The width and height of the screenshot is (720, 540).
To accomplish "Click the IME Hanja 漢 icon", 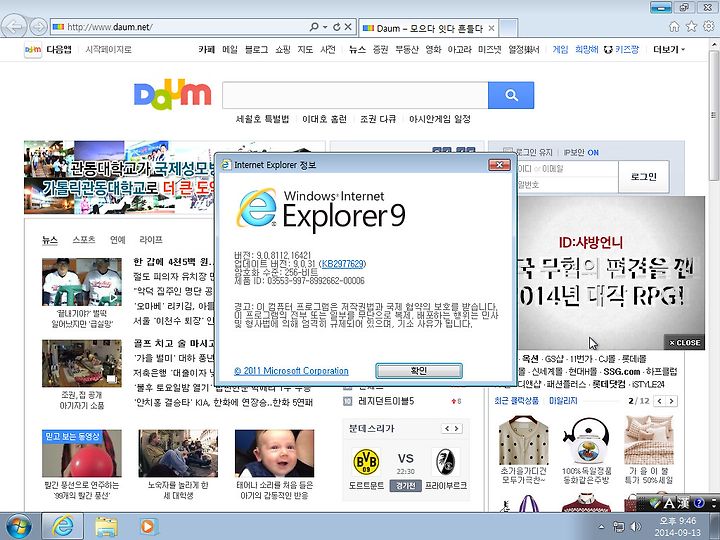I will point(684,503).
